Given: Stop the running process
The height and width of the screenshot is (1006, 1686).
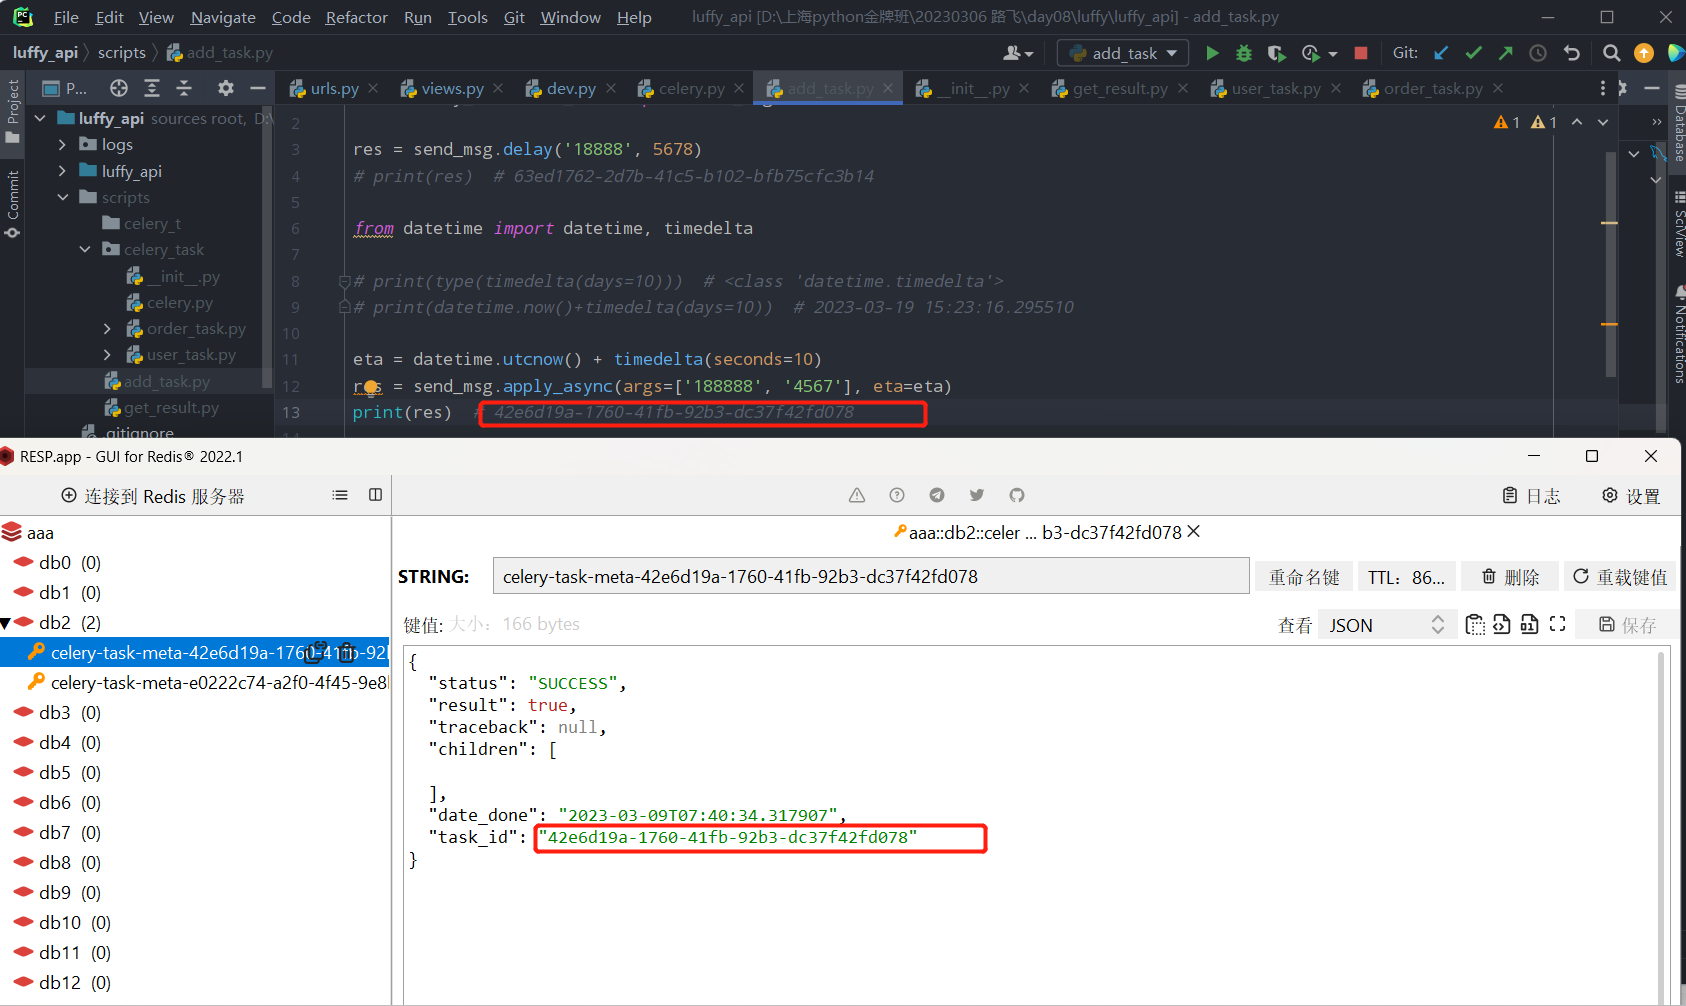Looking at the screenshot, I should point(1361,53).
